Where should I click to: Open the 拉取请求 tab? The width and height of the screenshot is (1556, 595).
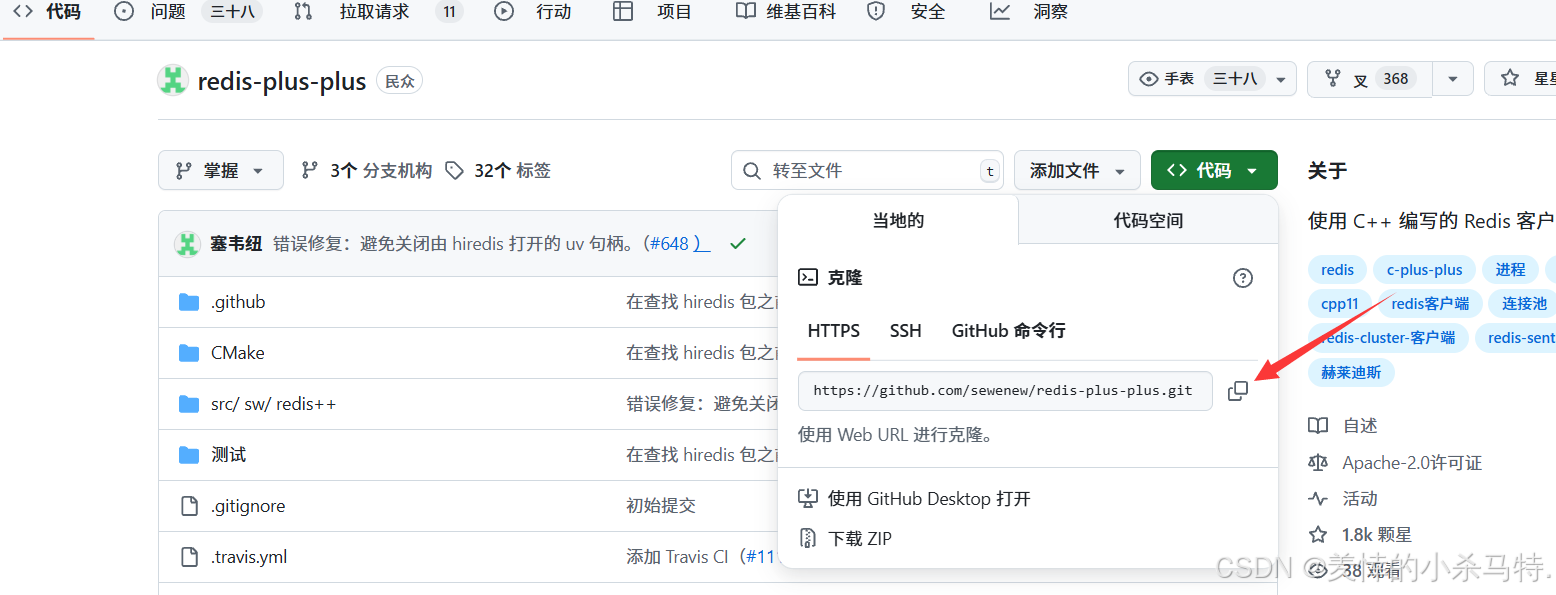coord(378,12)
